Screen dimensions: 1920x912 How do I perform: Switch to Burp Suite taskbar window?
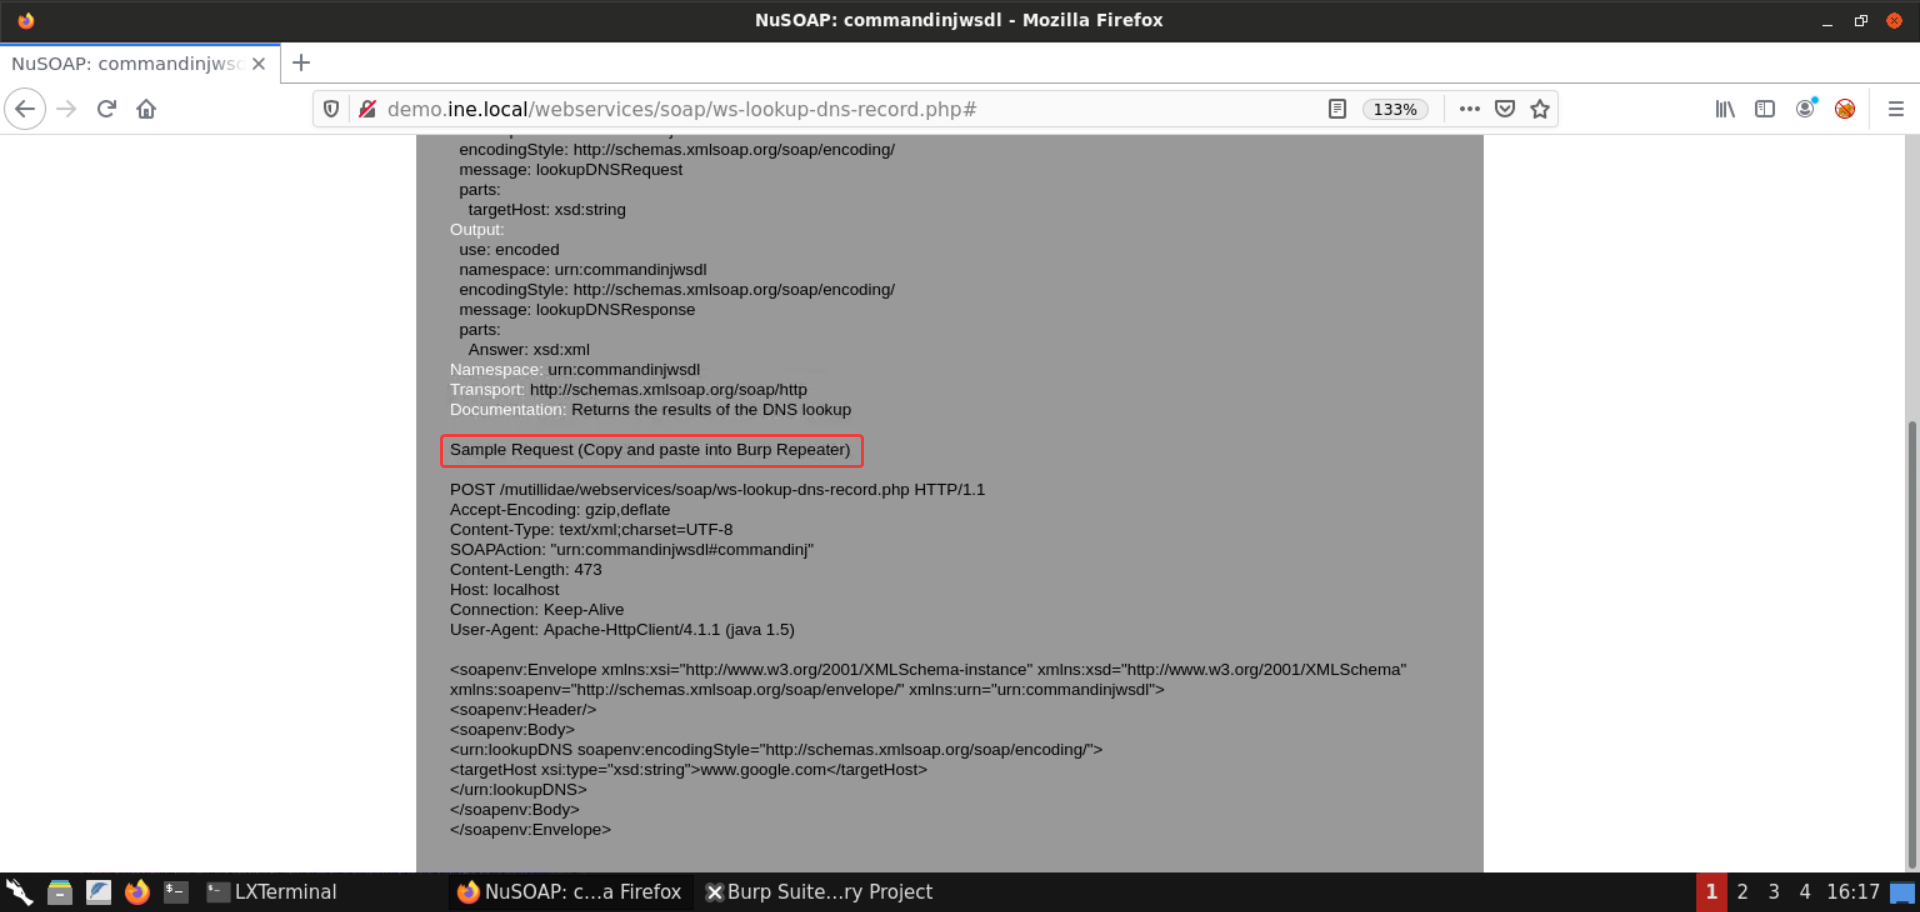tap(819, 892)
